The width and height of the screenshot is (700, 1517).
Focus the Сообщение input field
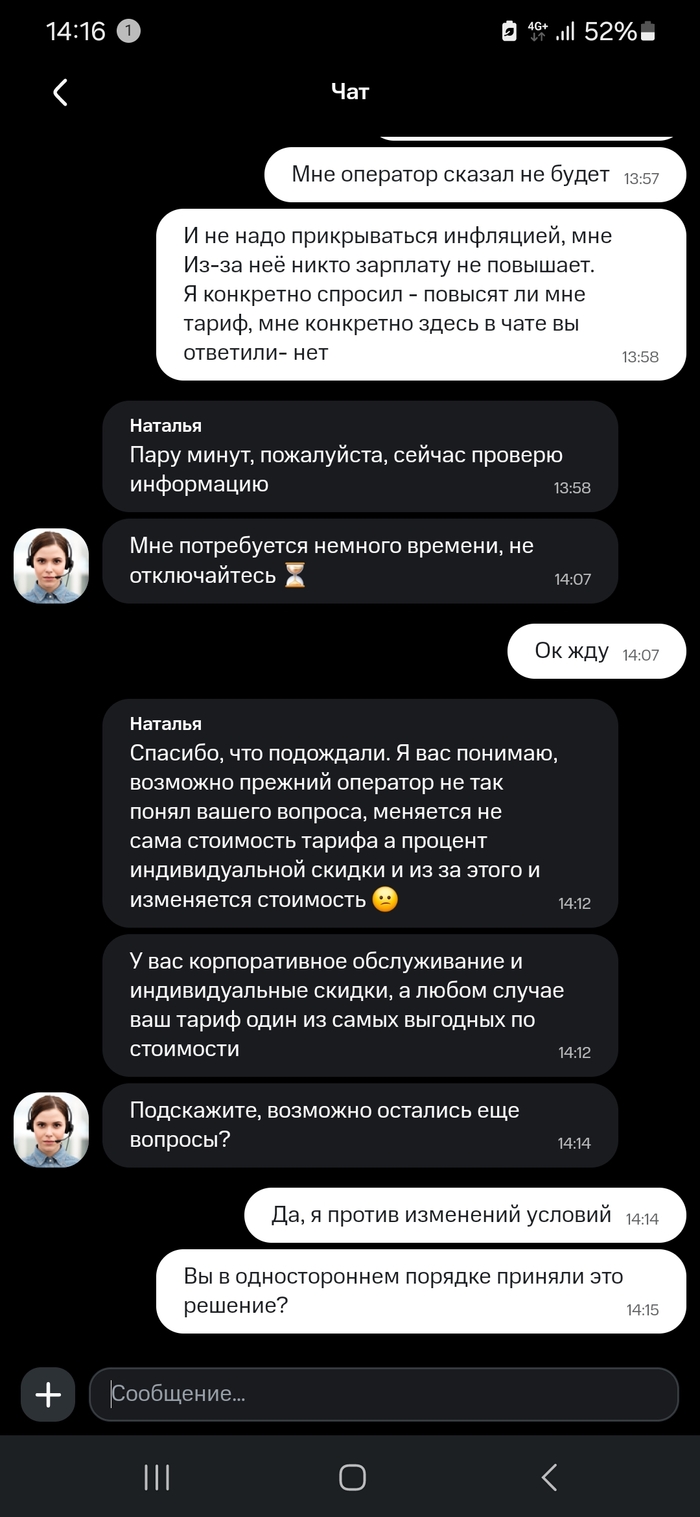(x=384, y=1394)
